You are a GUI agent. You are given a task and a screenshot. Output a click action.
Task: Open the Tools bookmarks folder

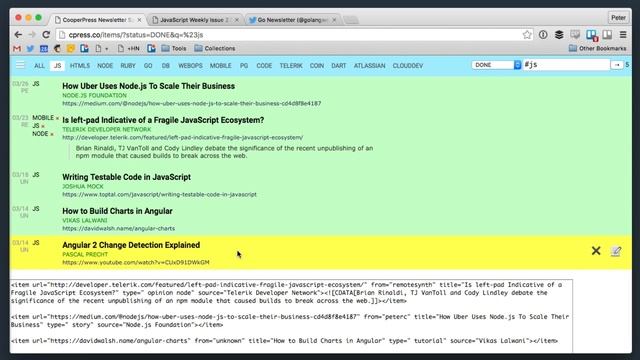174,49
